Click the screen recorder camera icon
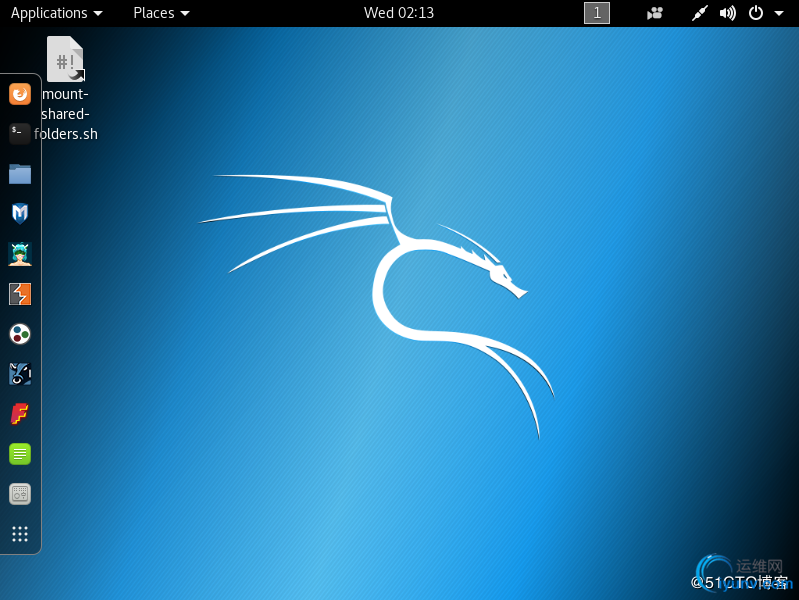The width and height of the screenshot is (799, 600). (655, 13)
